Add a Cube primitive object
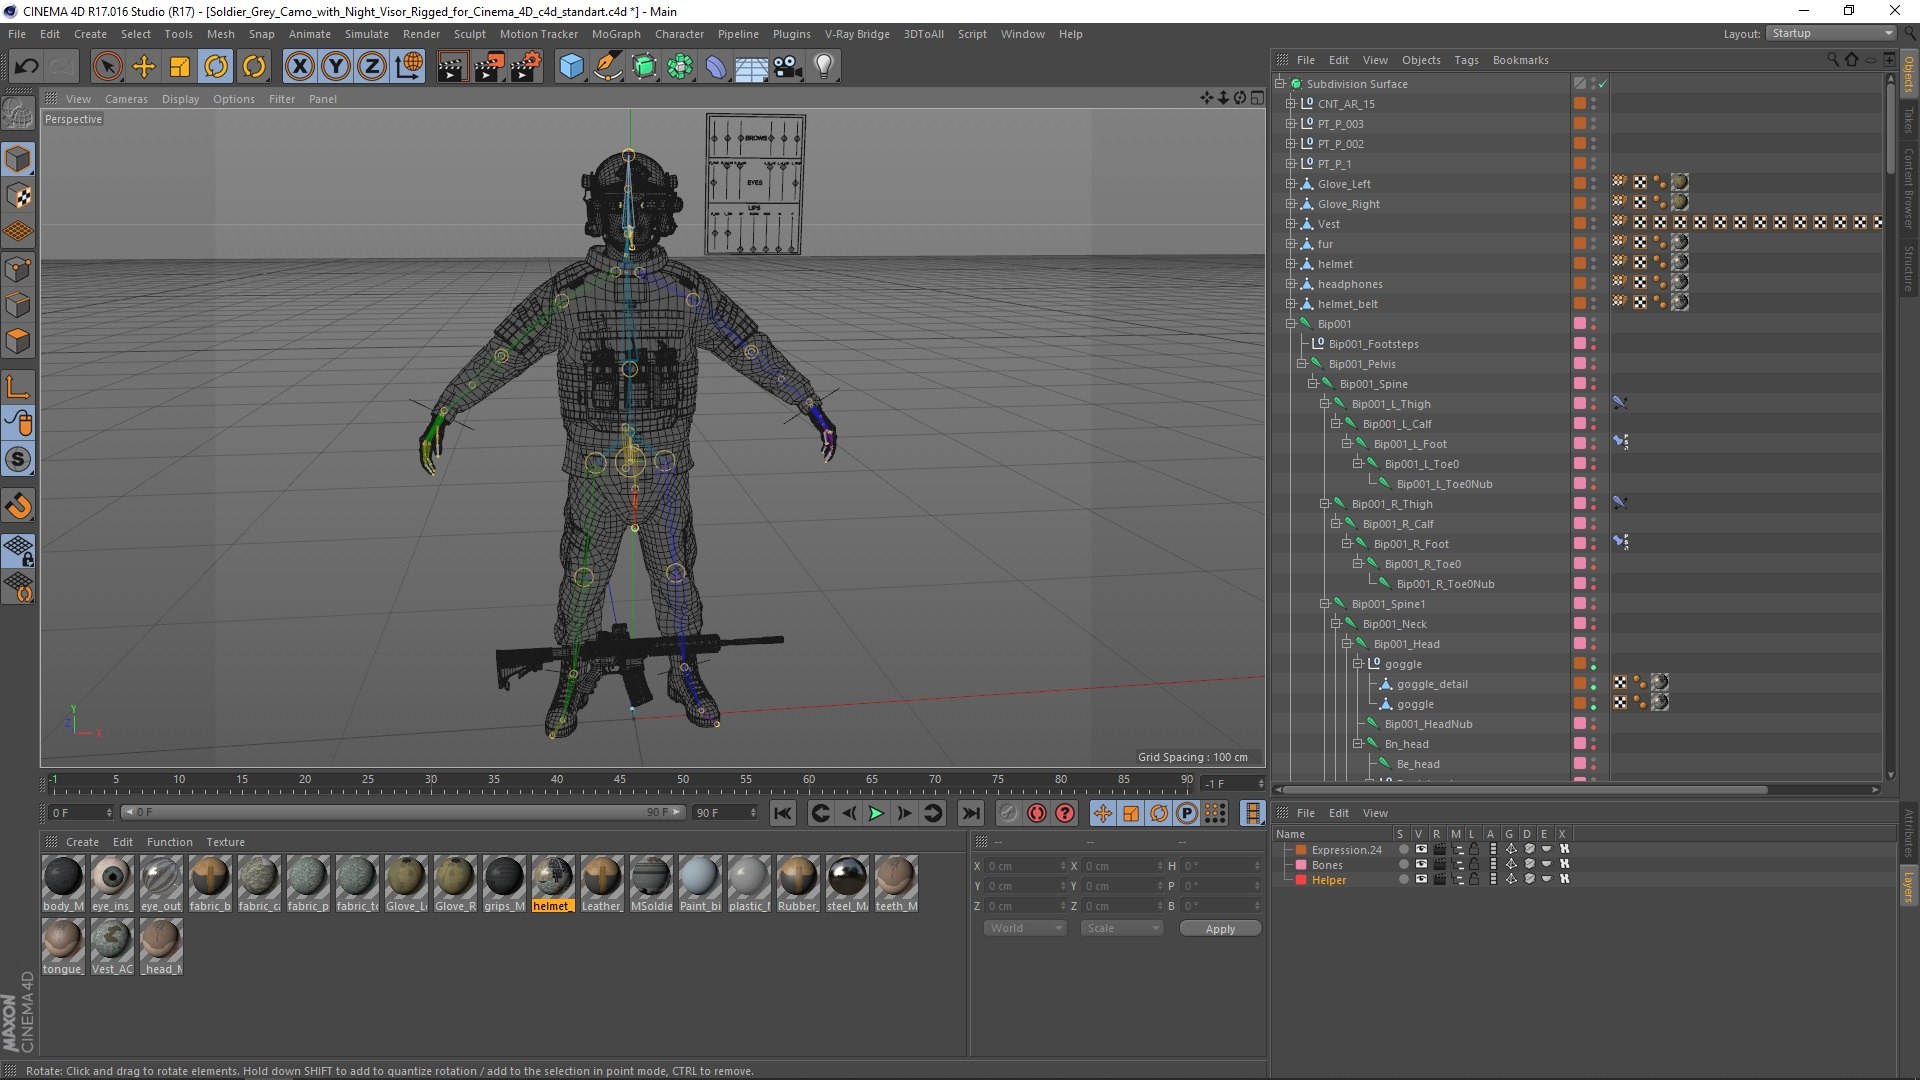Screen dimensions: 1920x1080 pos(571,67)
